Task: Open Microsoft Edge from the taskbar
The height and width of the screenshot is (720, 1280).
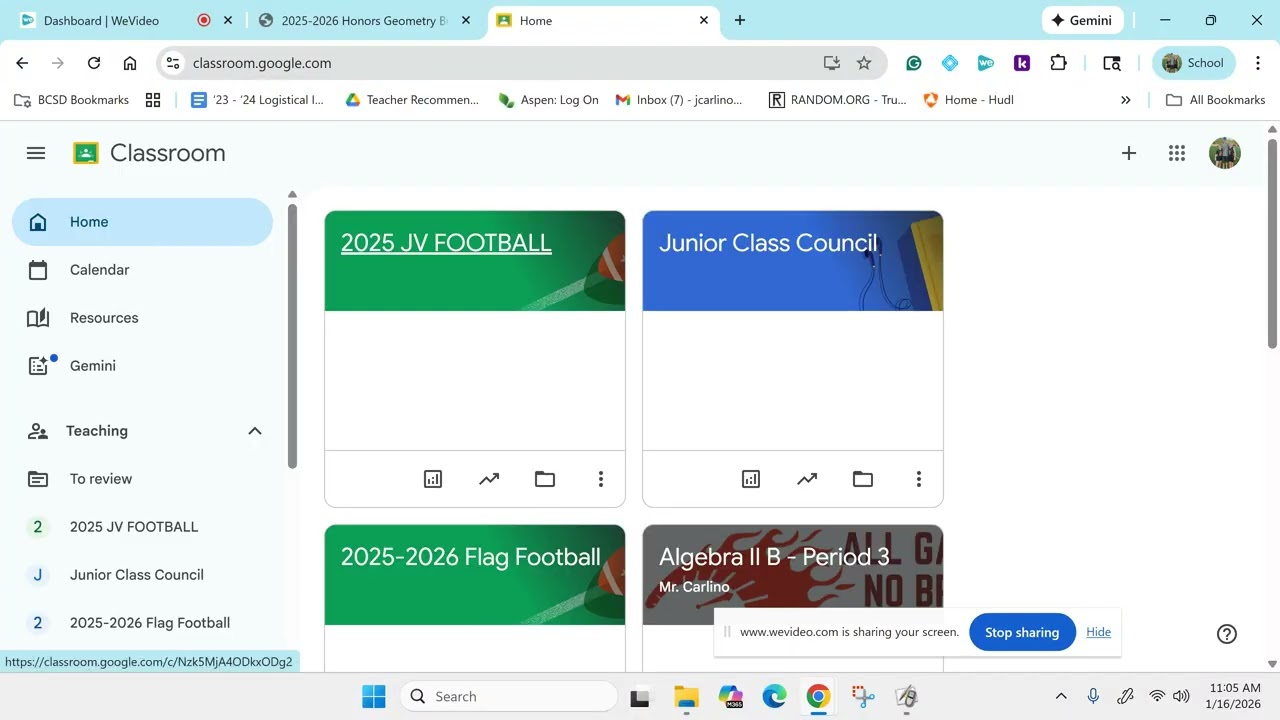Action: pyautogui.click(x=774, y=696)
